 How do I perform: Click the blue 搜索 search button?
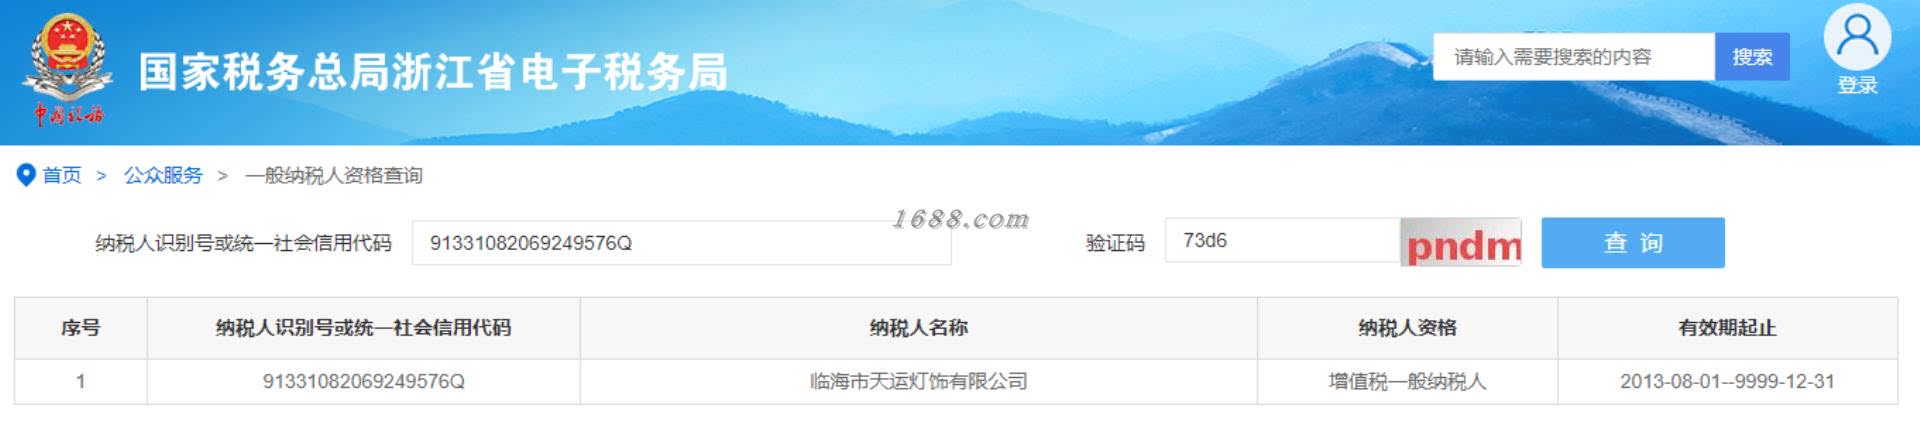[x=1752, y=57]
